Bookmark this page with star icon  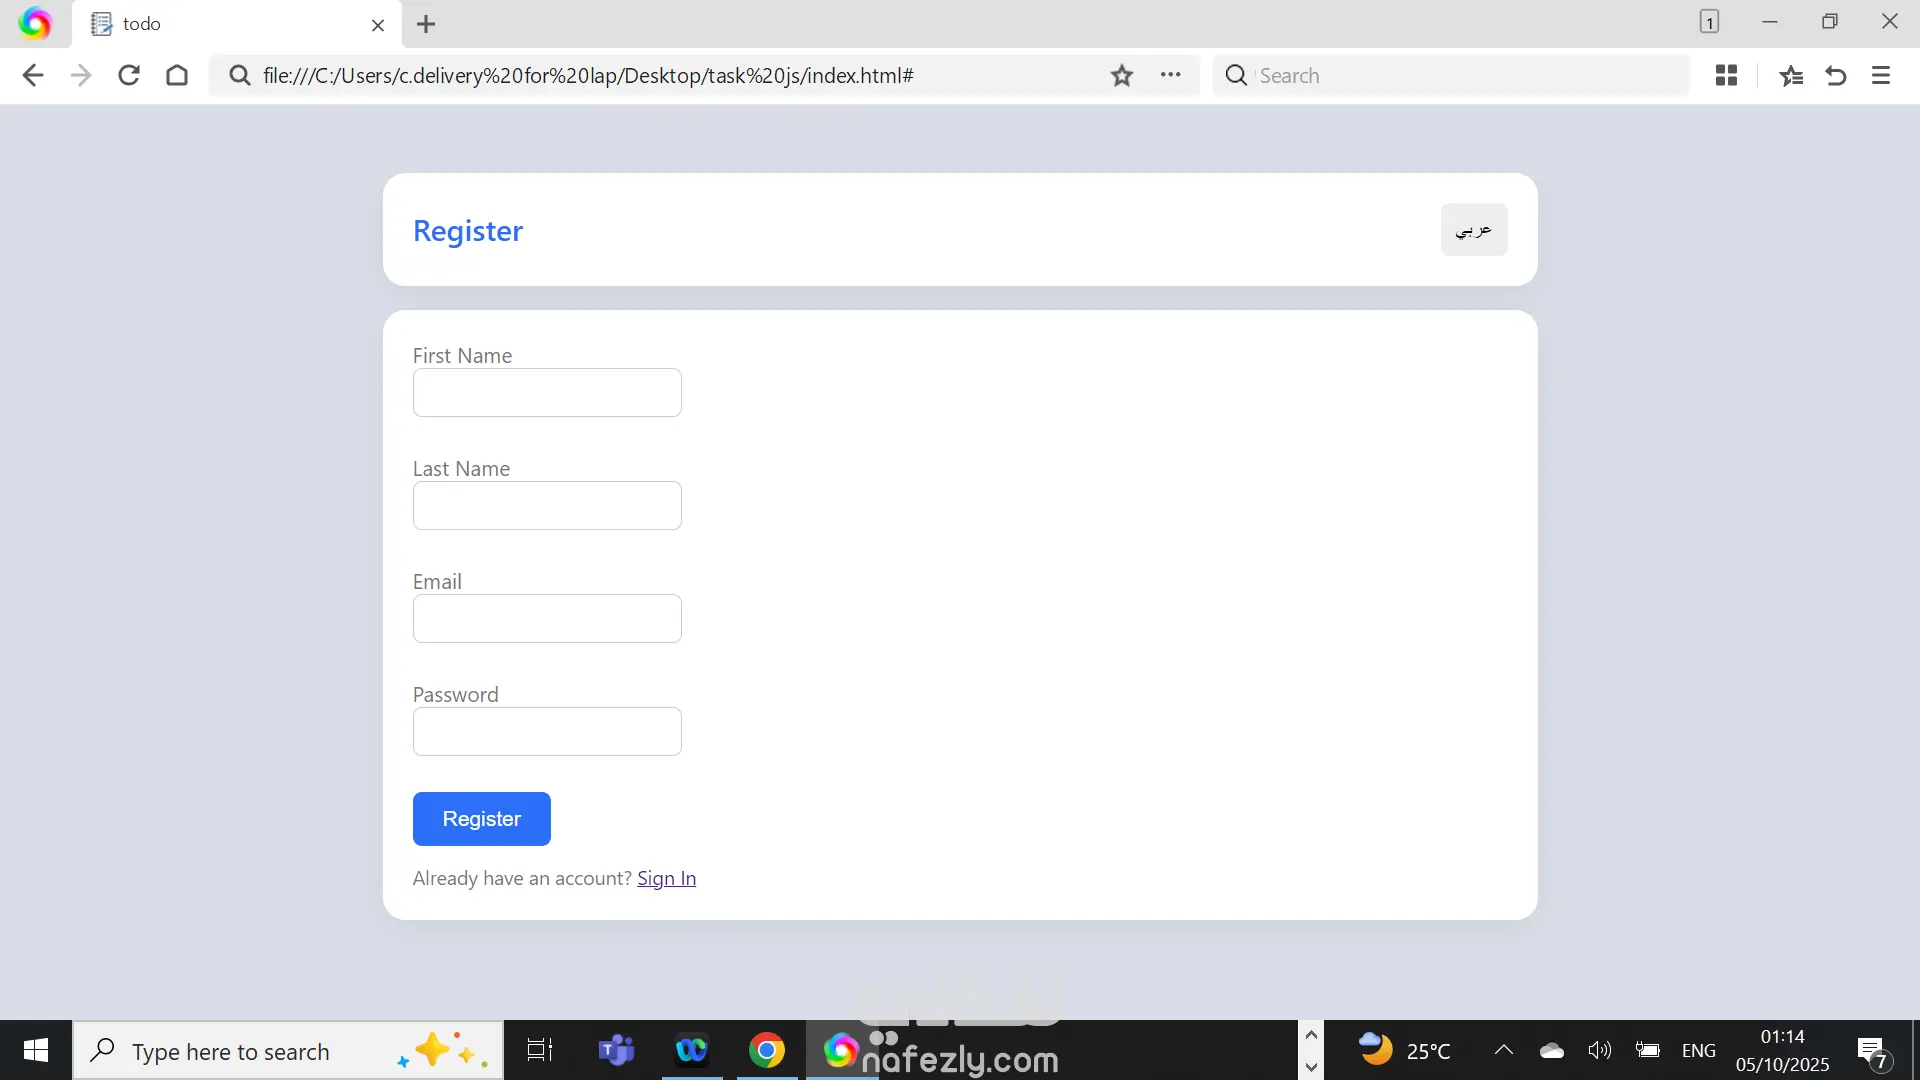[1122, 76]
